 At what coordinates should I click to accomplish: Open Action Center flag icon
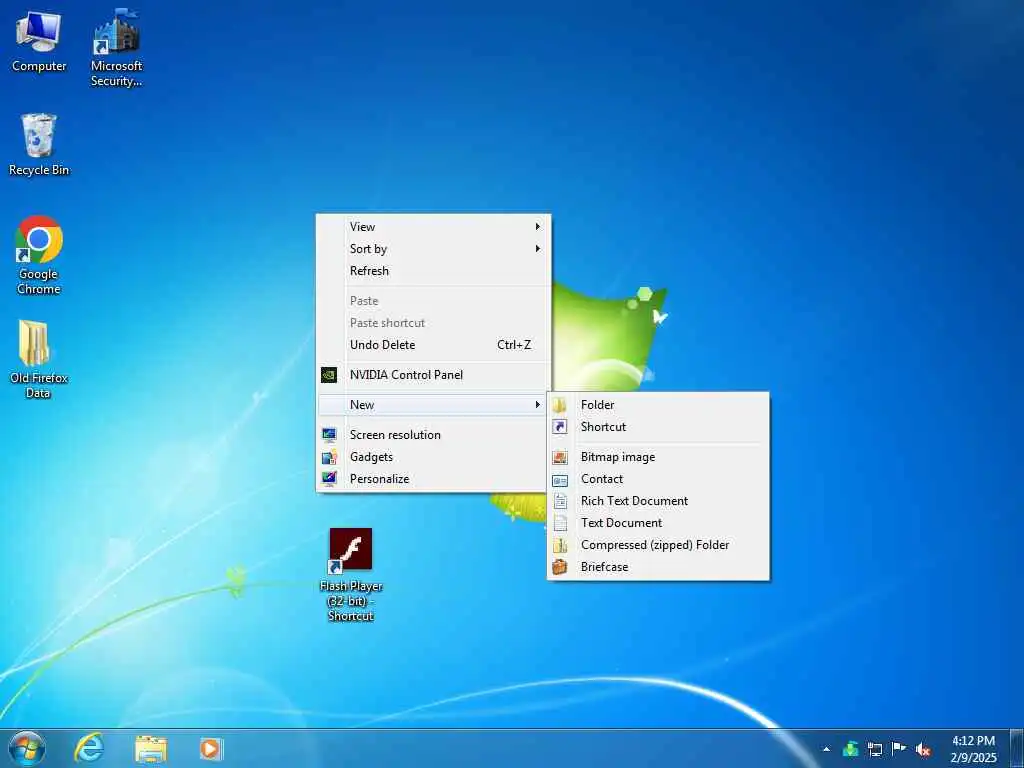[899, 749]
